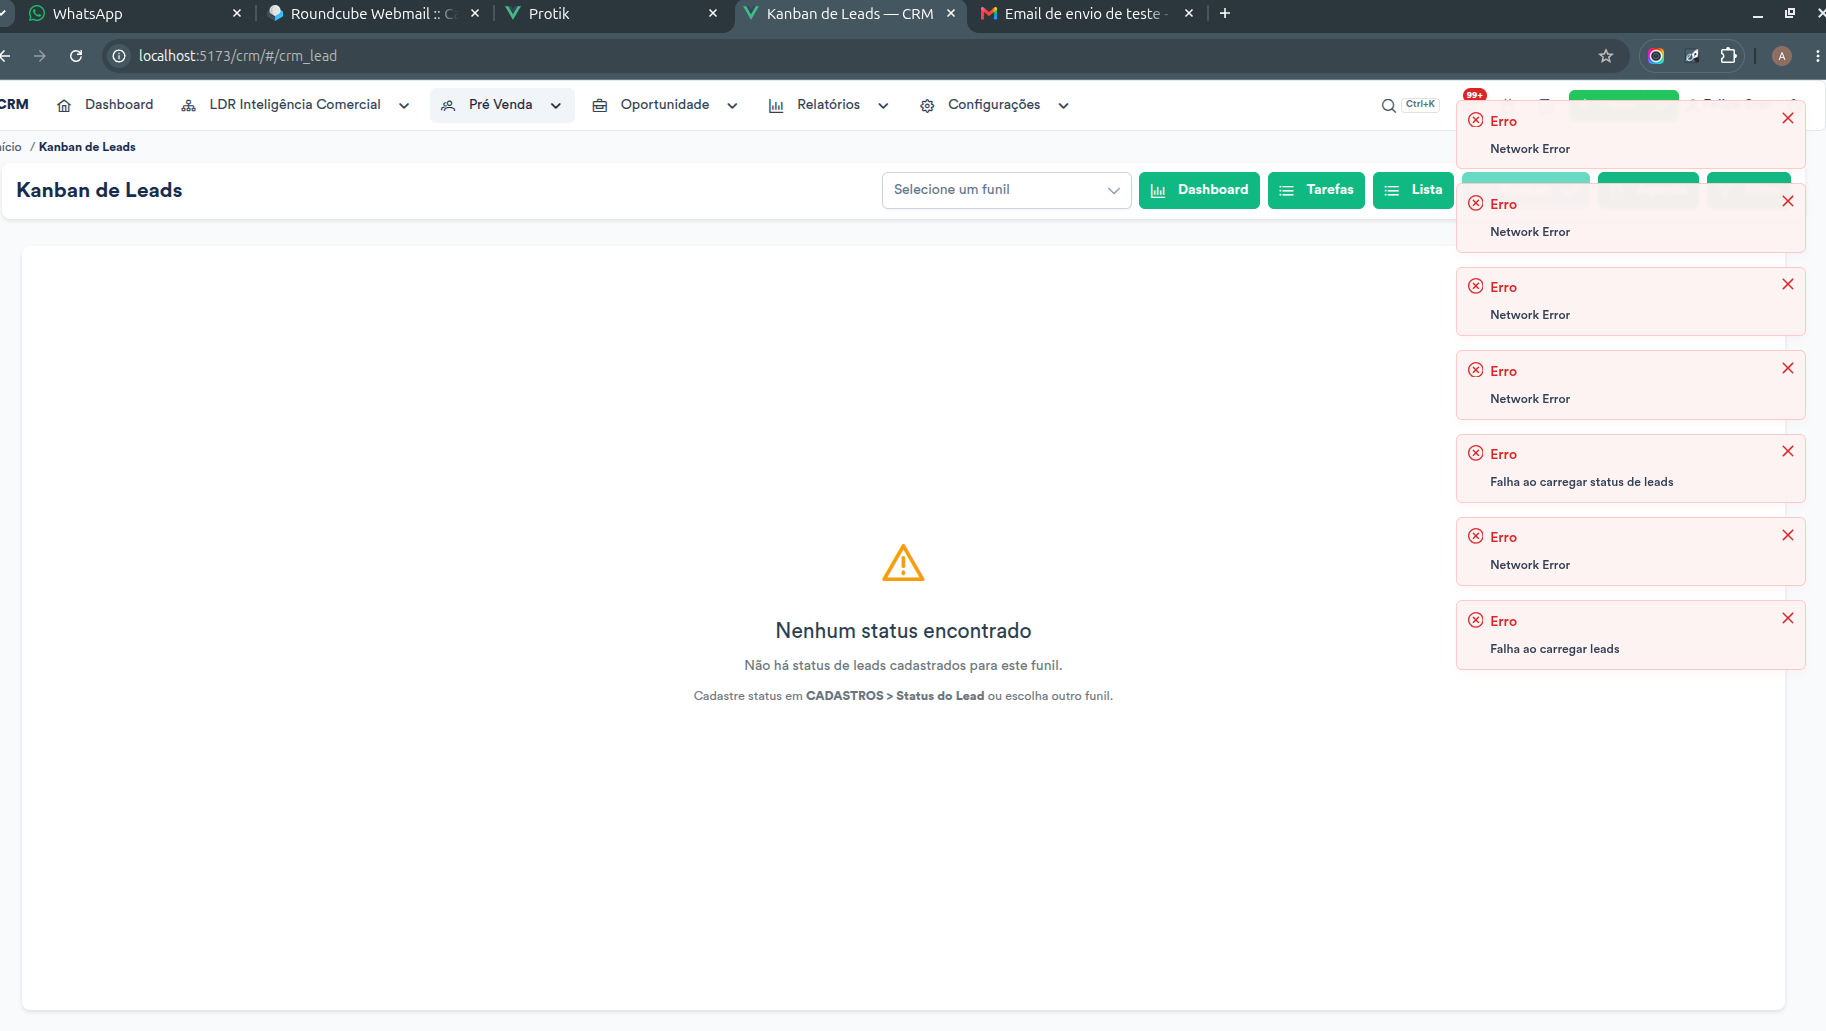Click 'Não há status de leads cadastrados' message

(903, 665)
